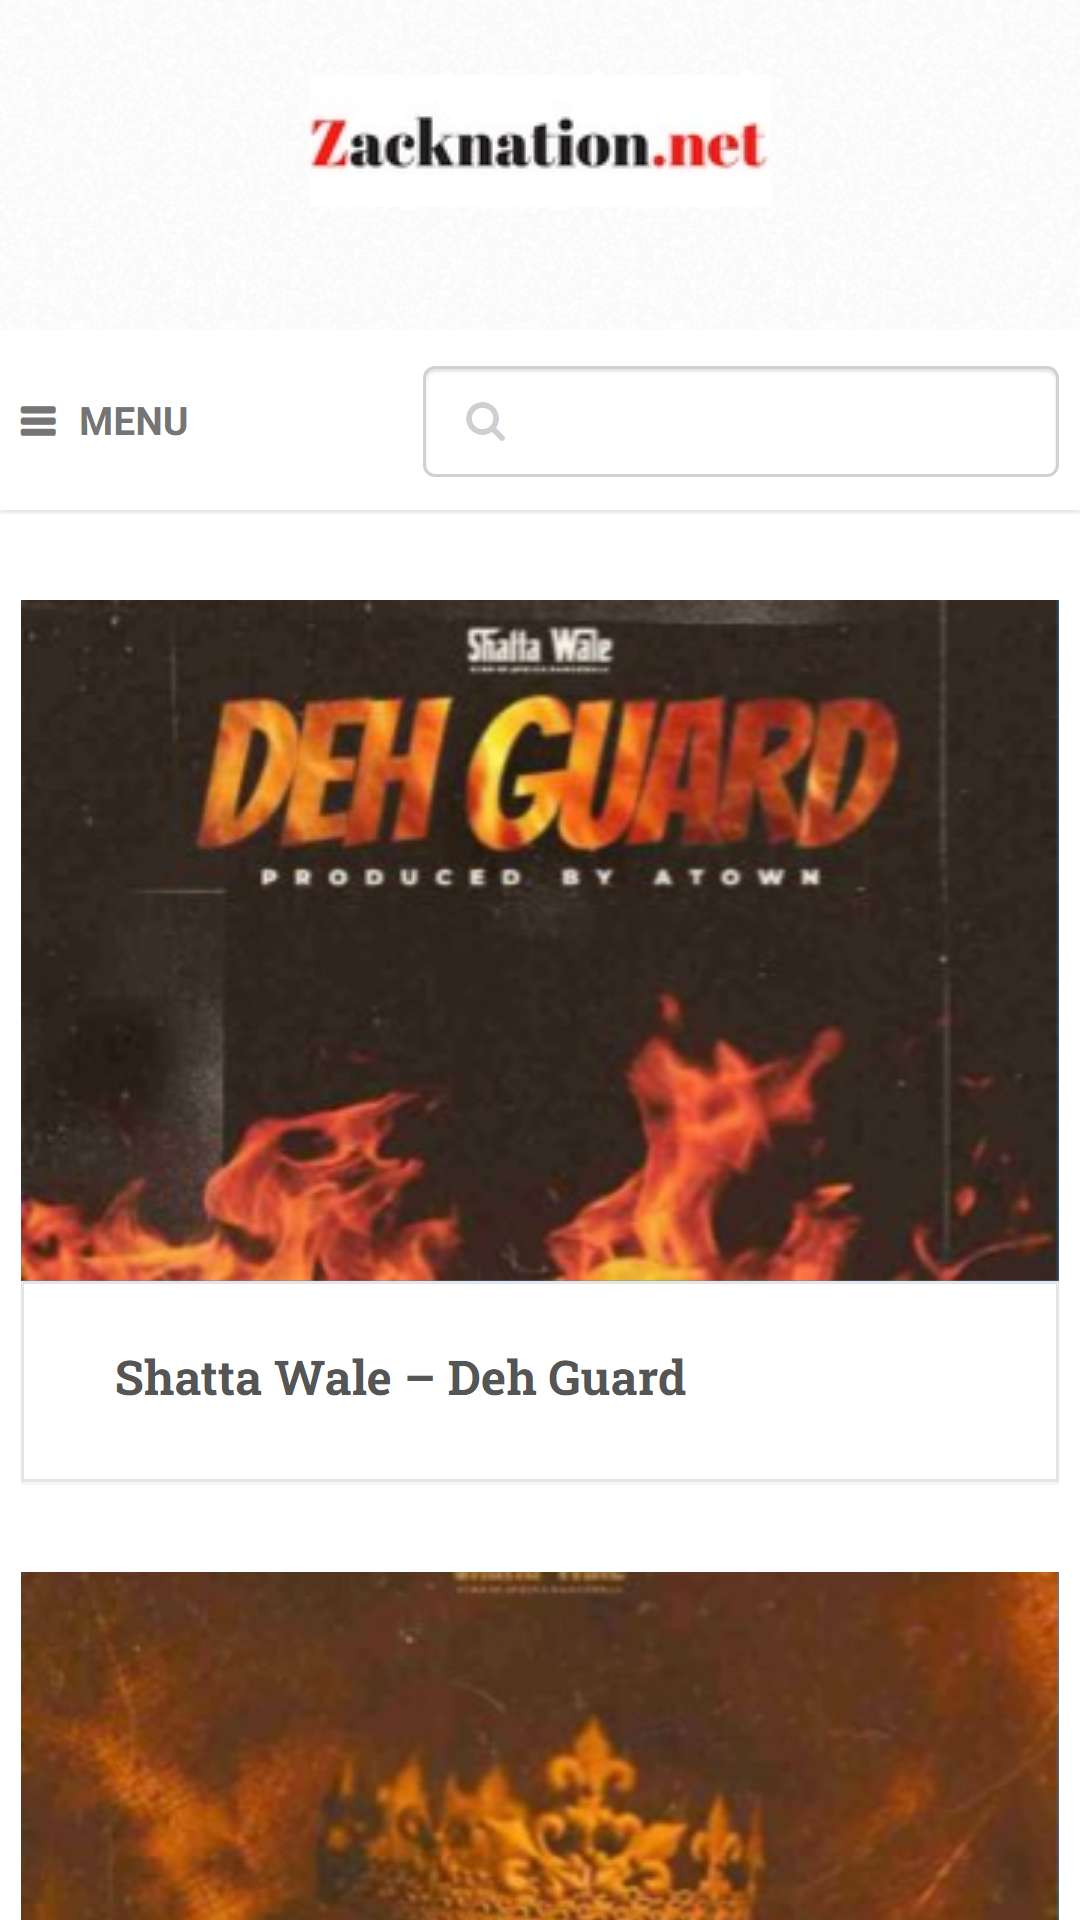The image size is (1080, 1920).
Task: Click the red '.net' part of the logo
Action: (x=709, y=143)
